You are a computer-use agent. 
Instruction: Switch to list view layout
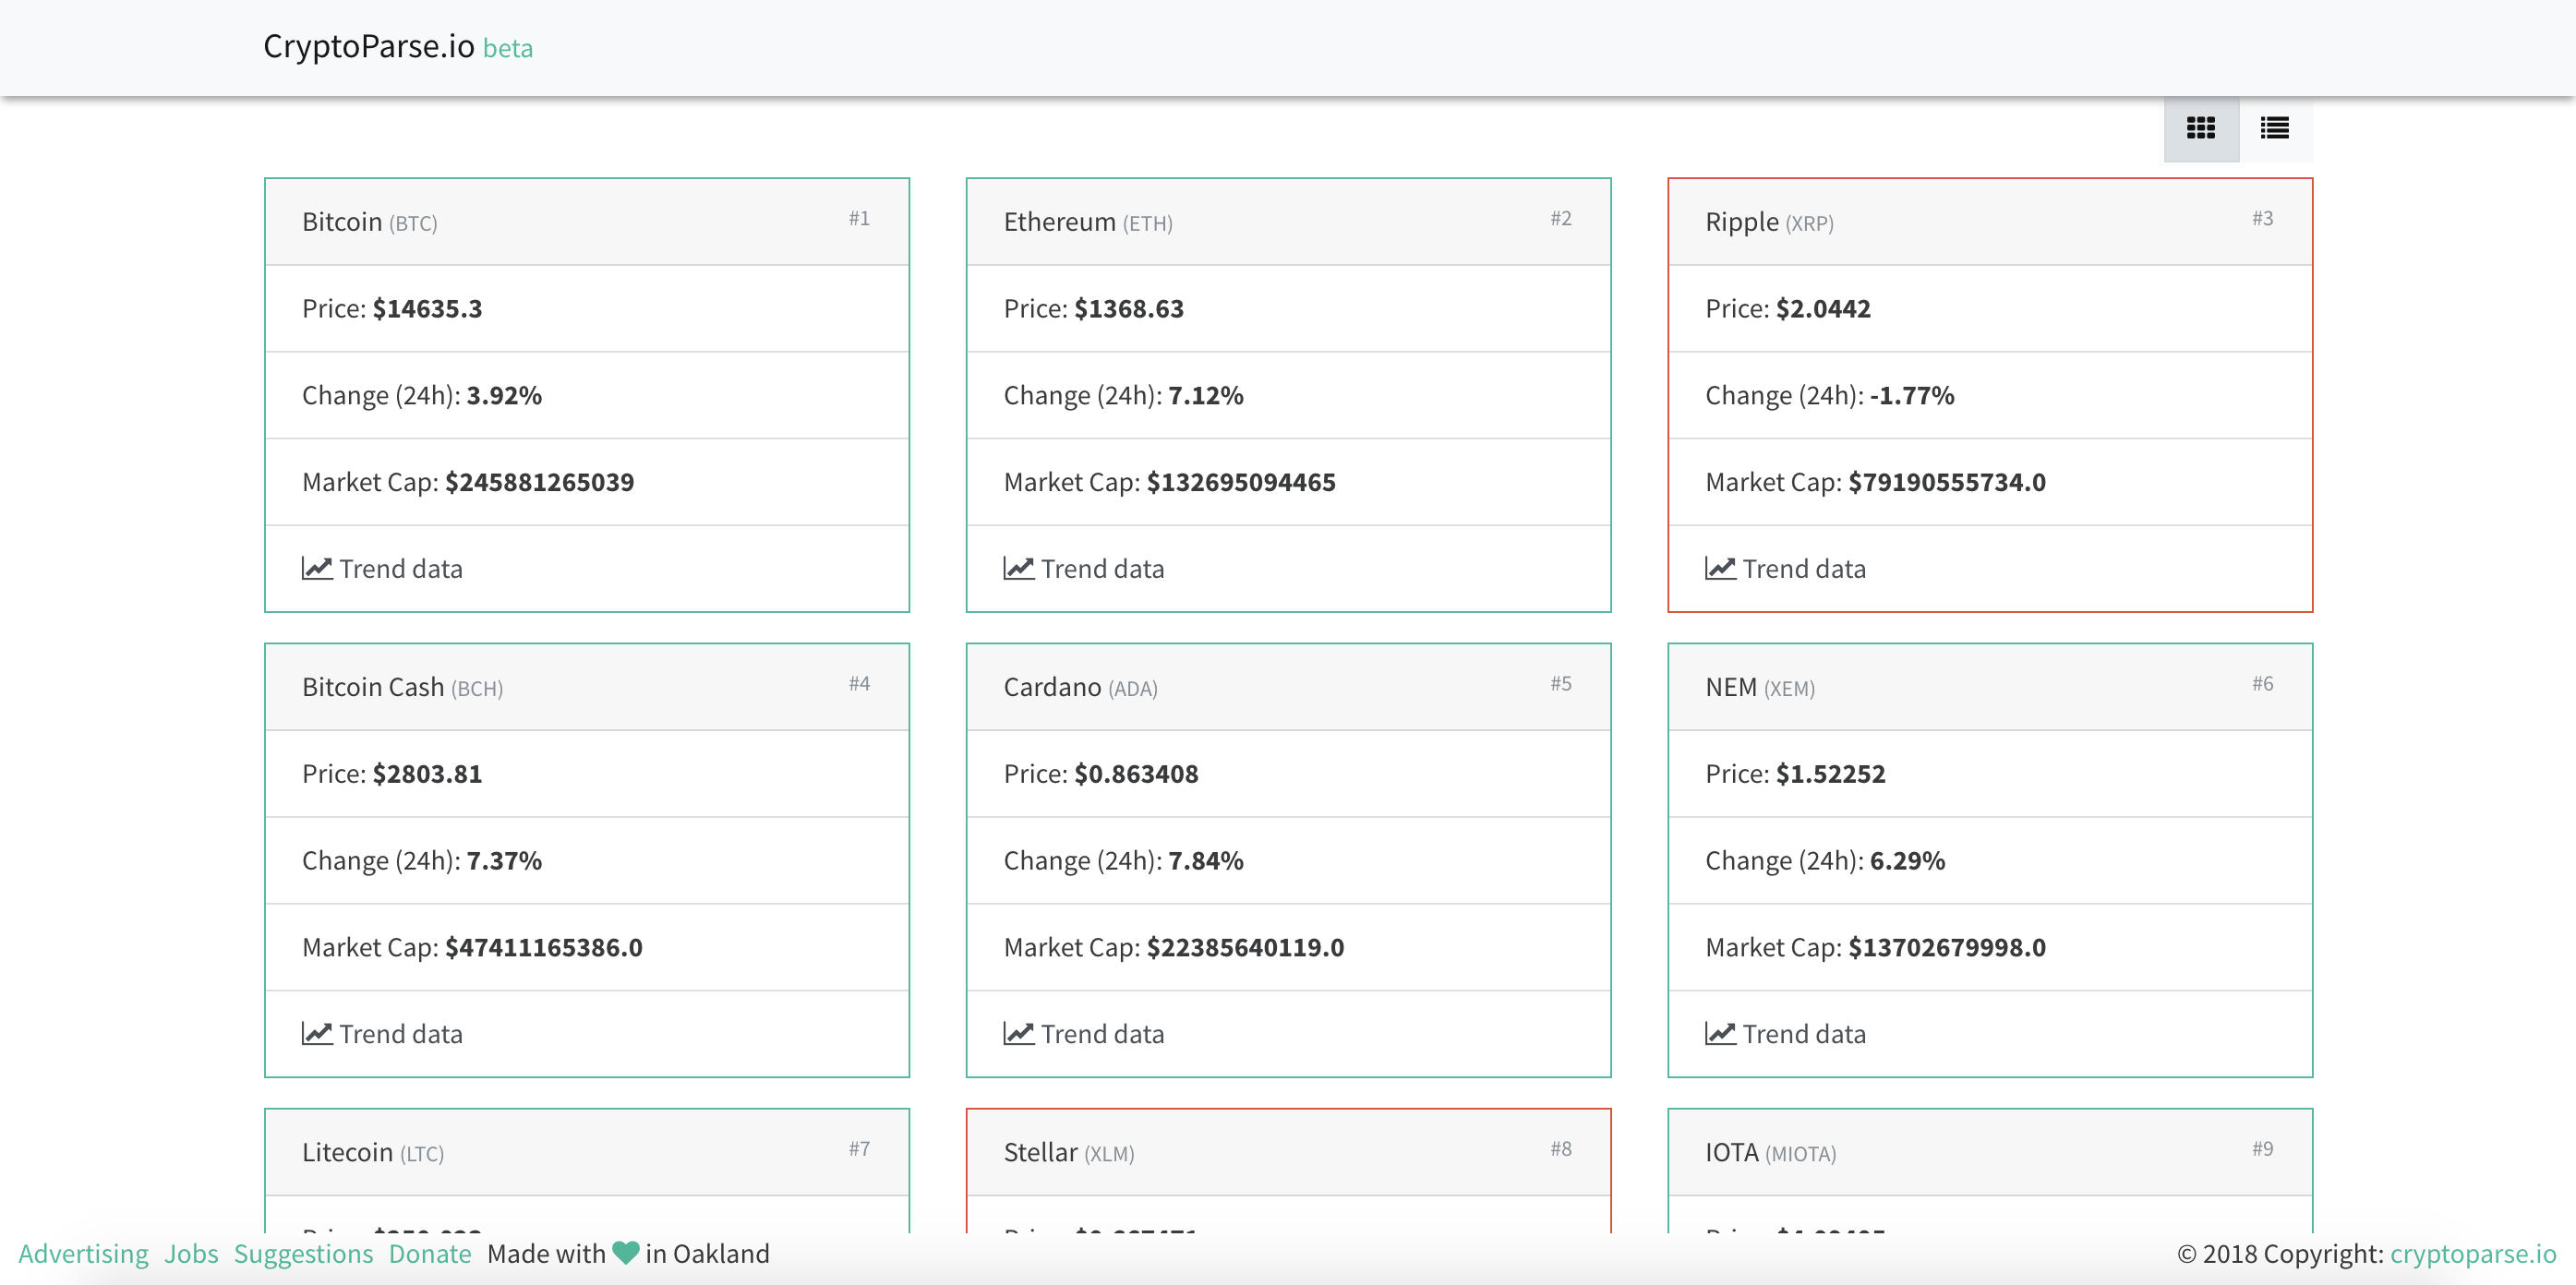[2273, 128]
